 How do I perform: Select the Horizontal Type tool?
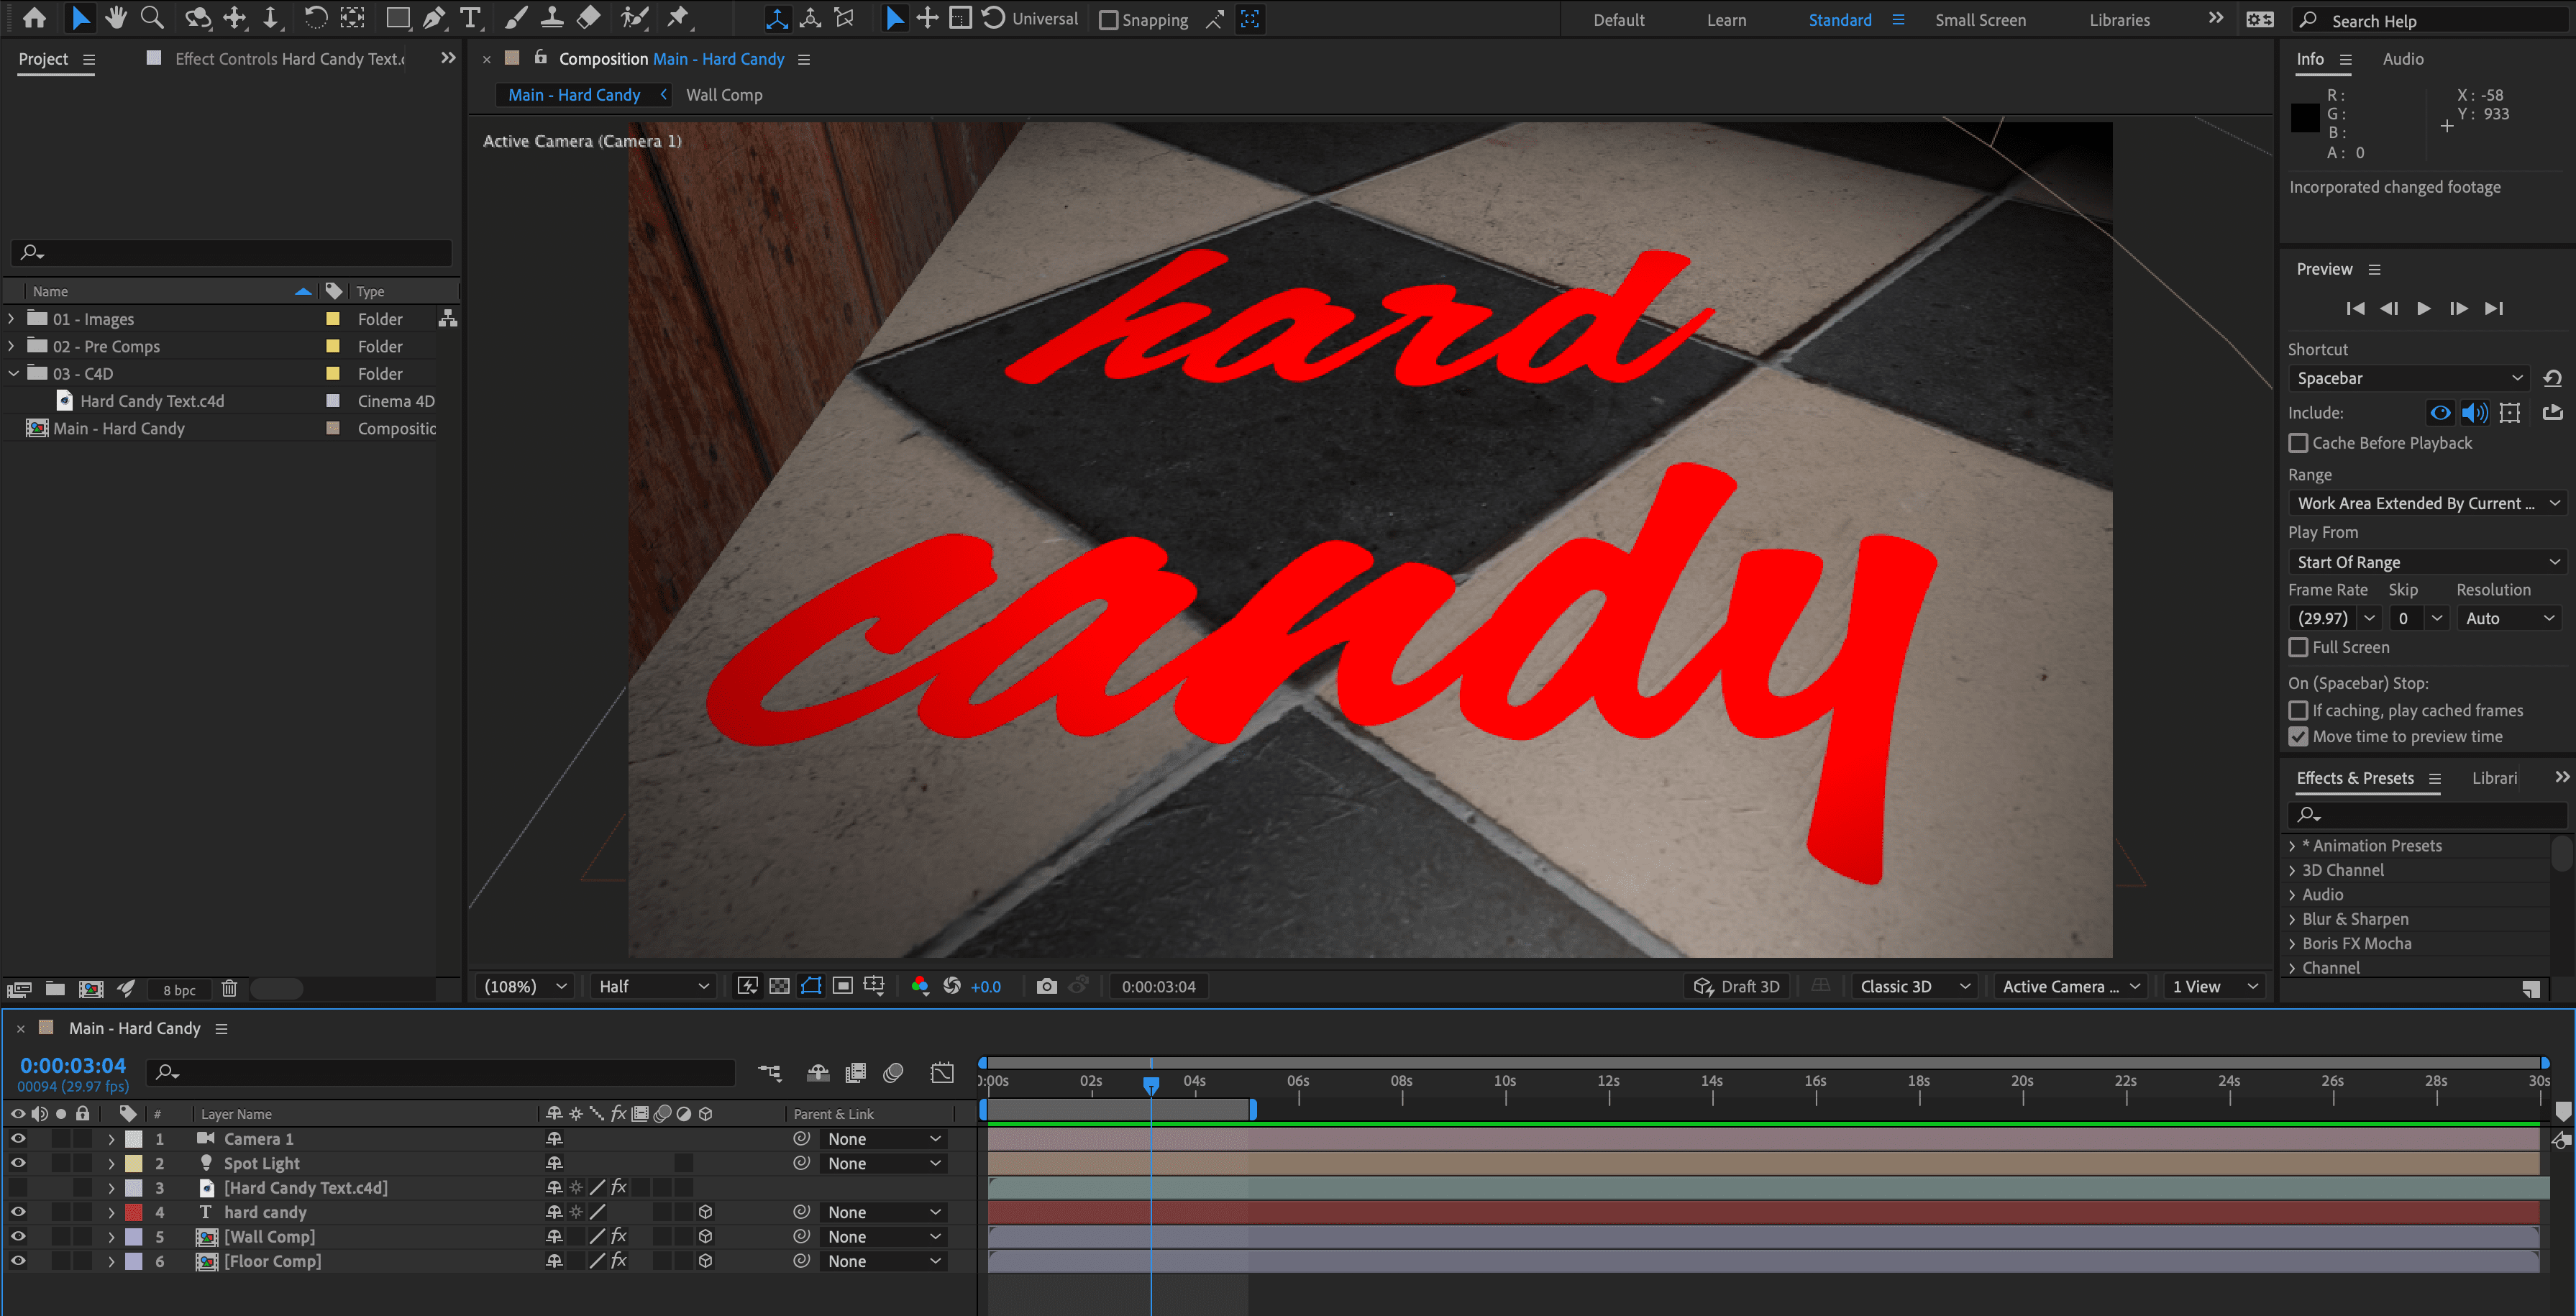(470, 17)
